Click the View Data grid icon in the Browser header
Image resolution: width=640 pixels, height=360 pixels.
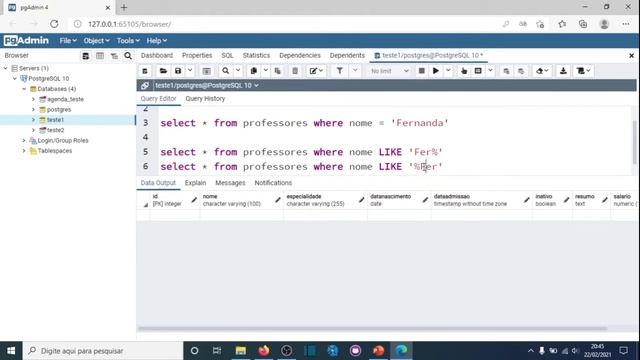click(x=100, y=56)
